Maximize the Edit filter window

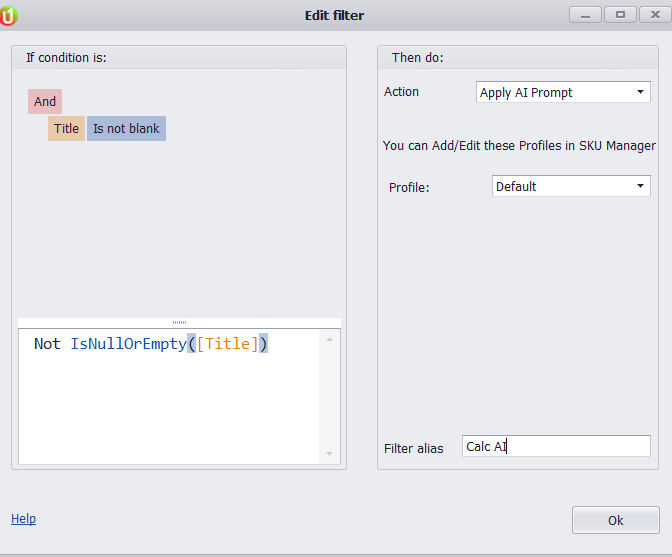[620, 15]
